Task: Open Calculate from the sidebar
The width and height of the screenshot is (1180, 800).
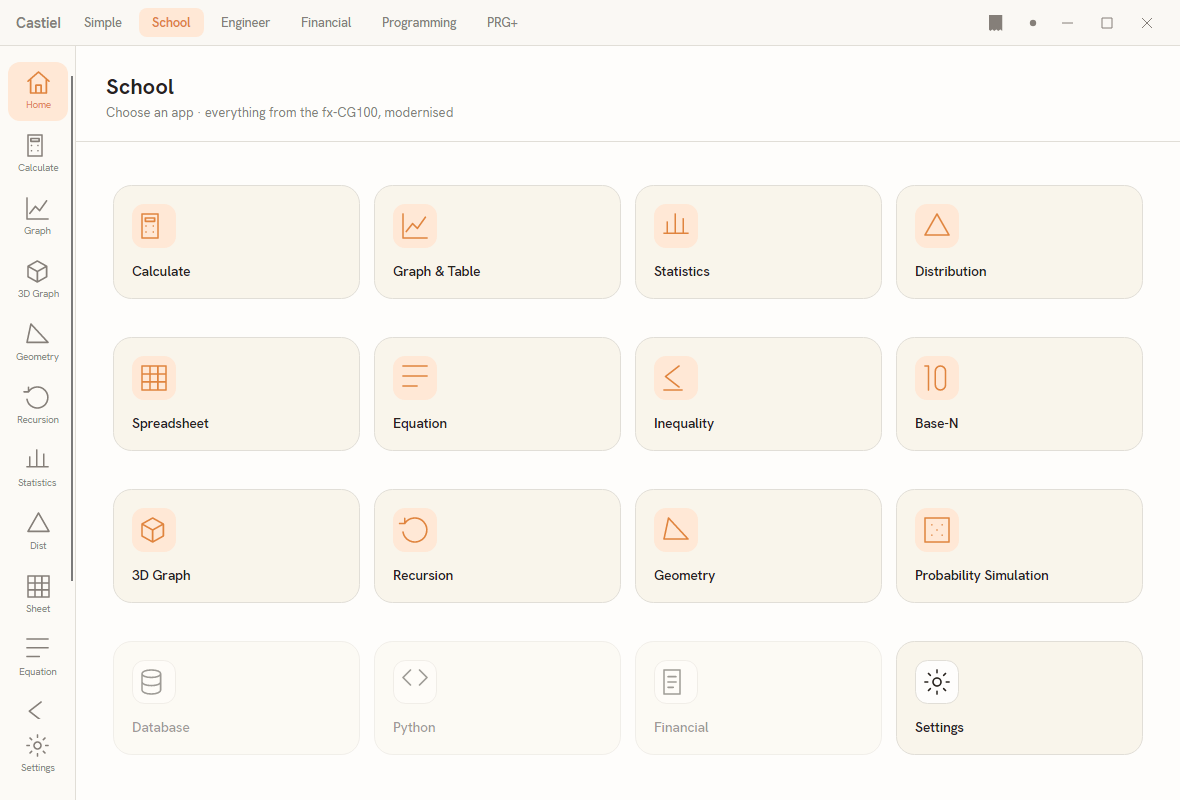Action: click(38, 154)
